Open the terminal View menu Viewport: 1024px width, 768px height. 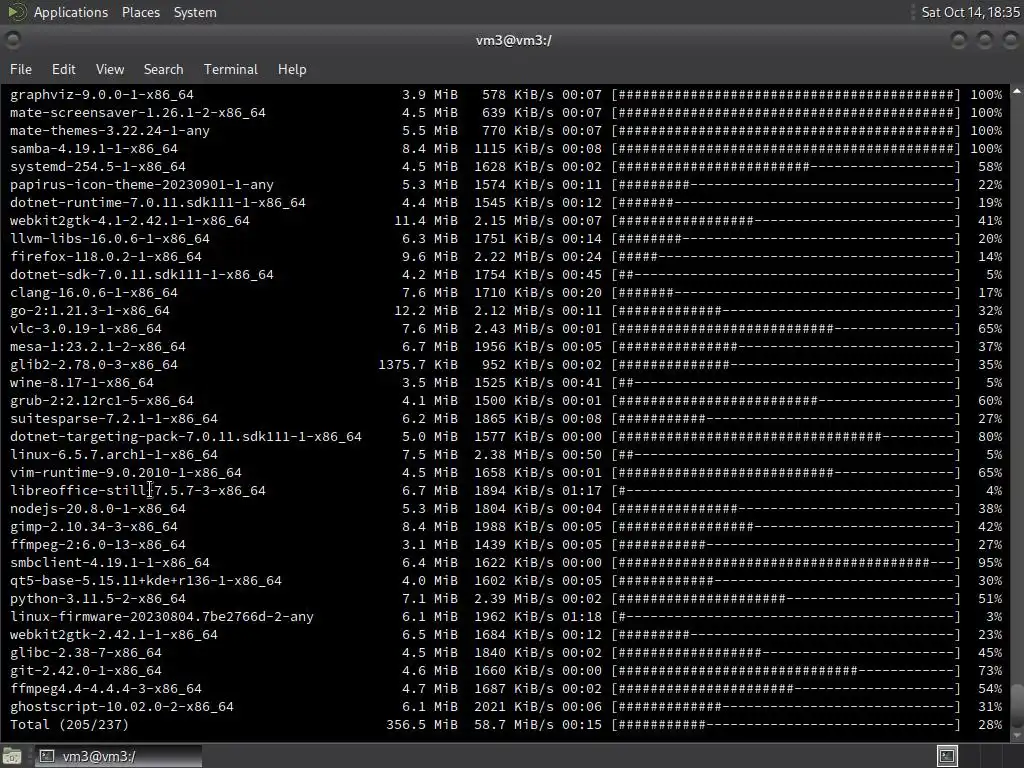pos(110,69)
